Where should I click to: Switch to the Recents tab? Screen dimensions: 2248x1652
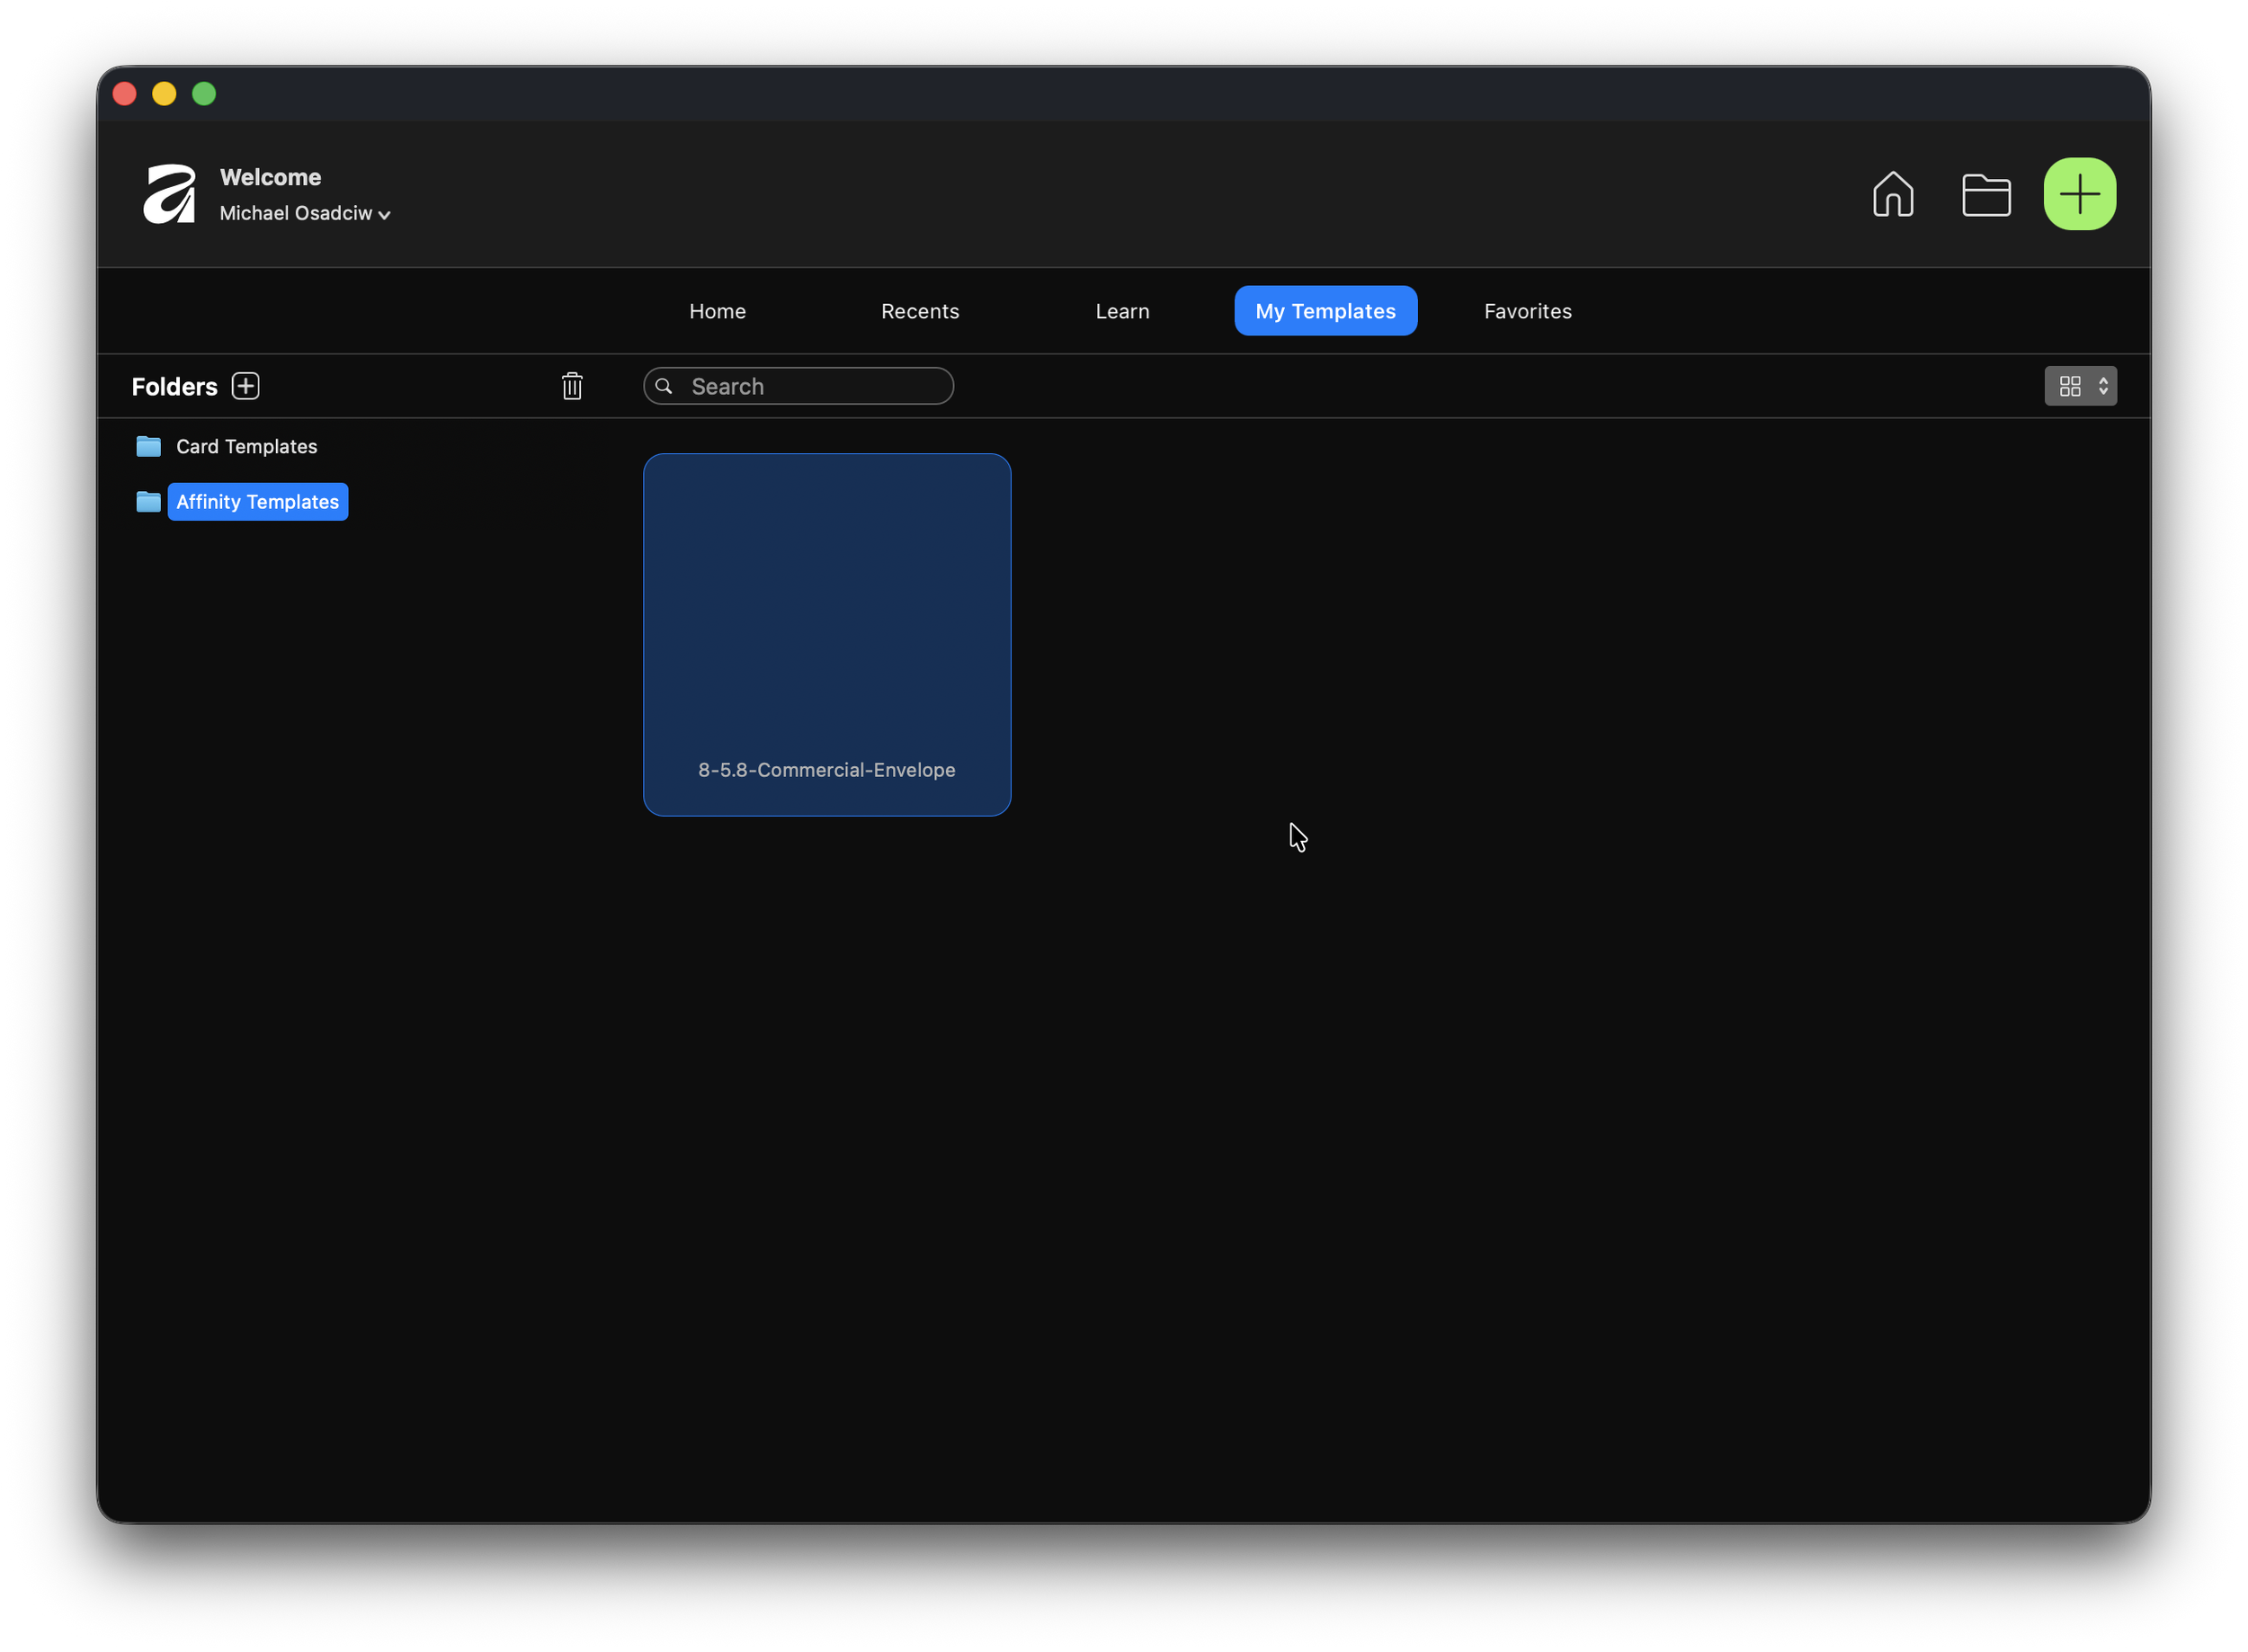pyautogui.click(x=920, y=311)
